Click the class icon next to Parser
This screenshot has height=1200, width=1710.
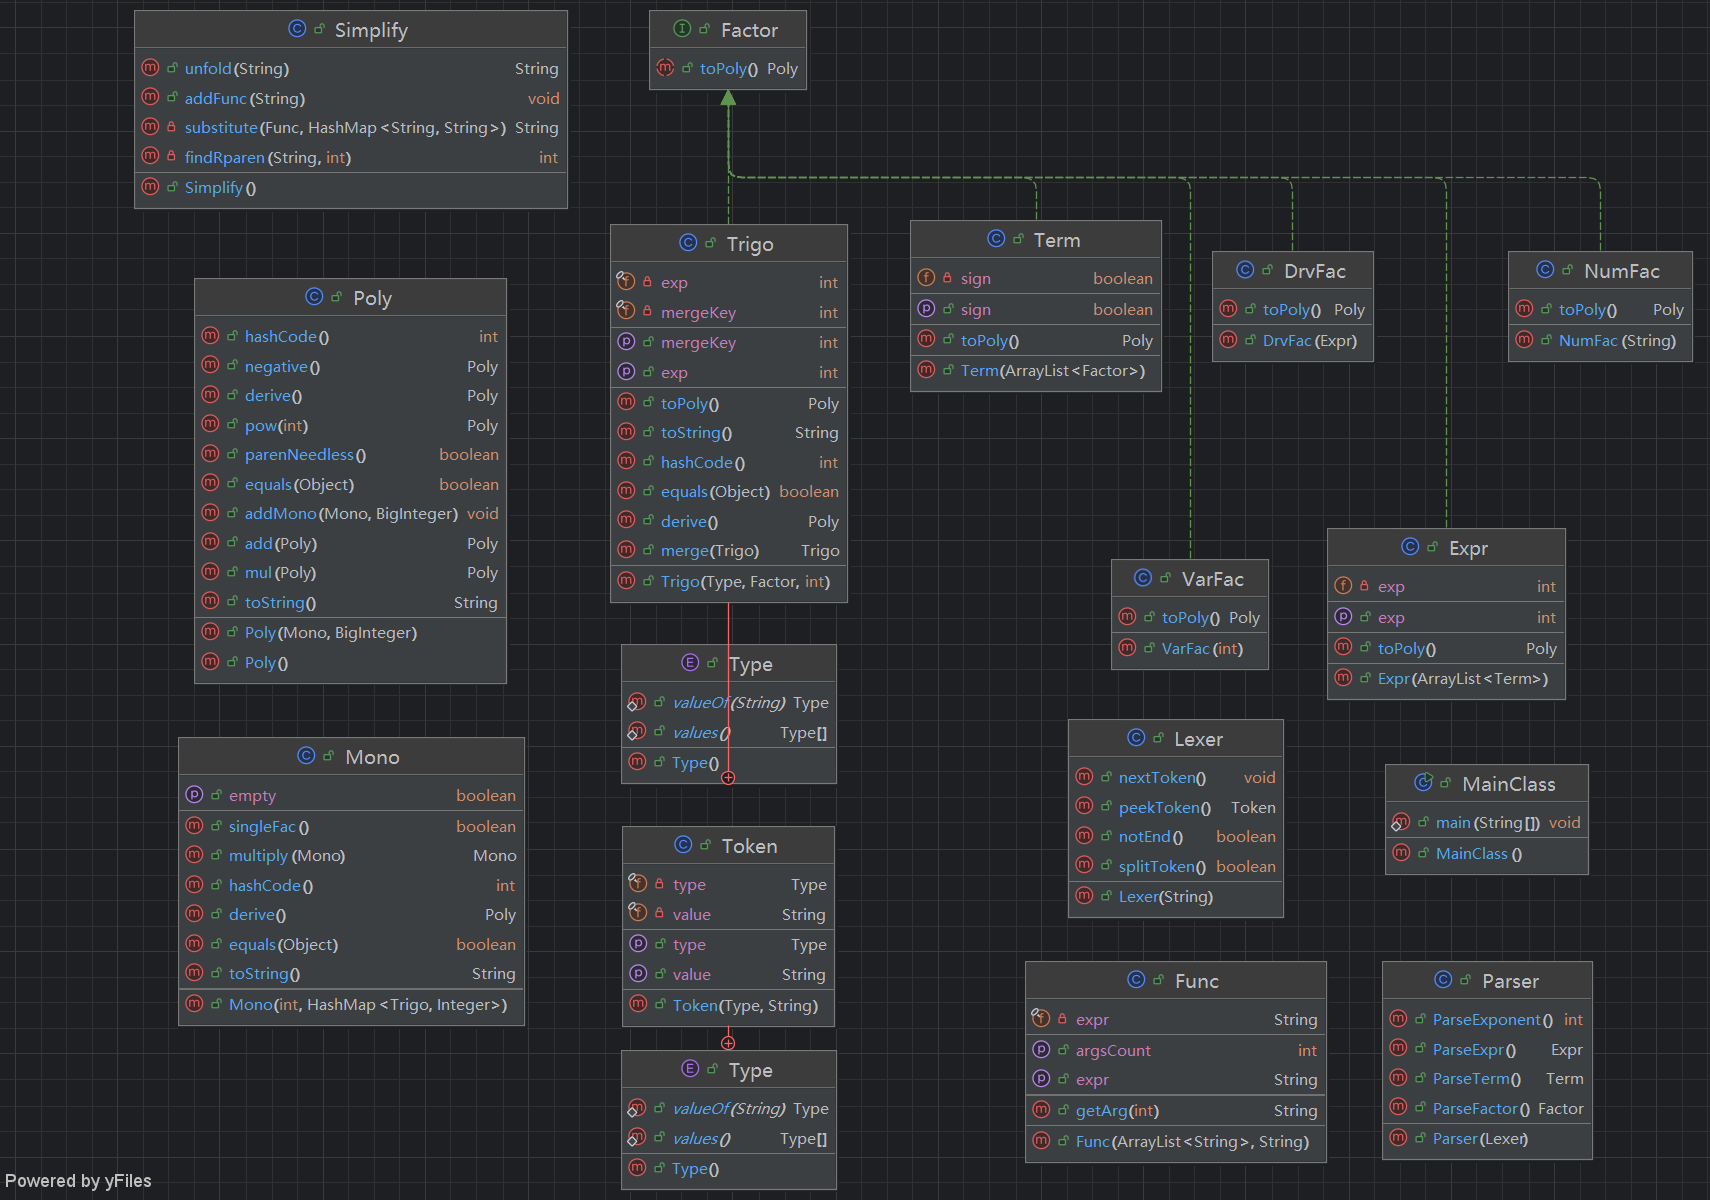pyautogui.click(x=1443, y=980)
